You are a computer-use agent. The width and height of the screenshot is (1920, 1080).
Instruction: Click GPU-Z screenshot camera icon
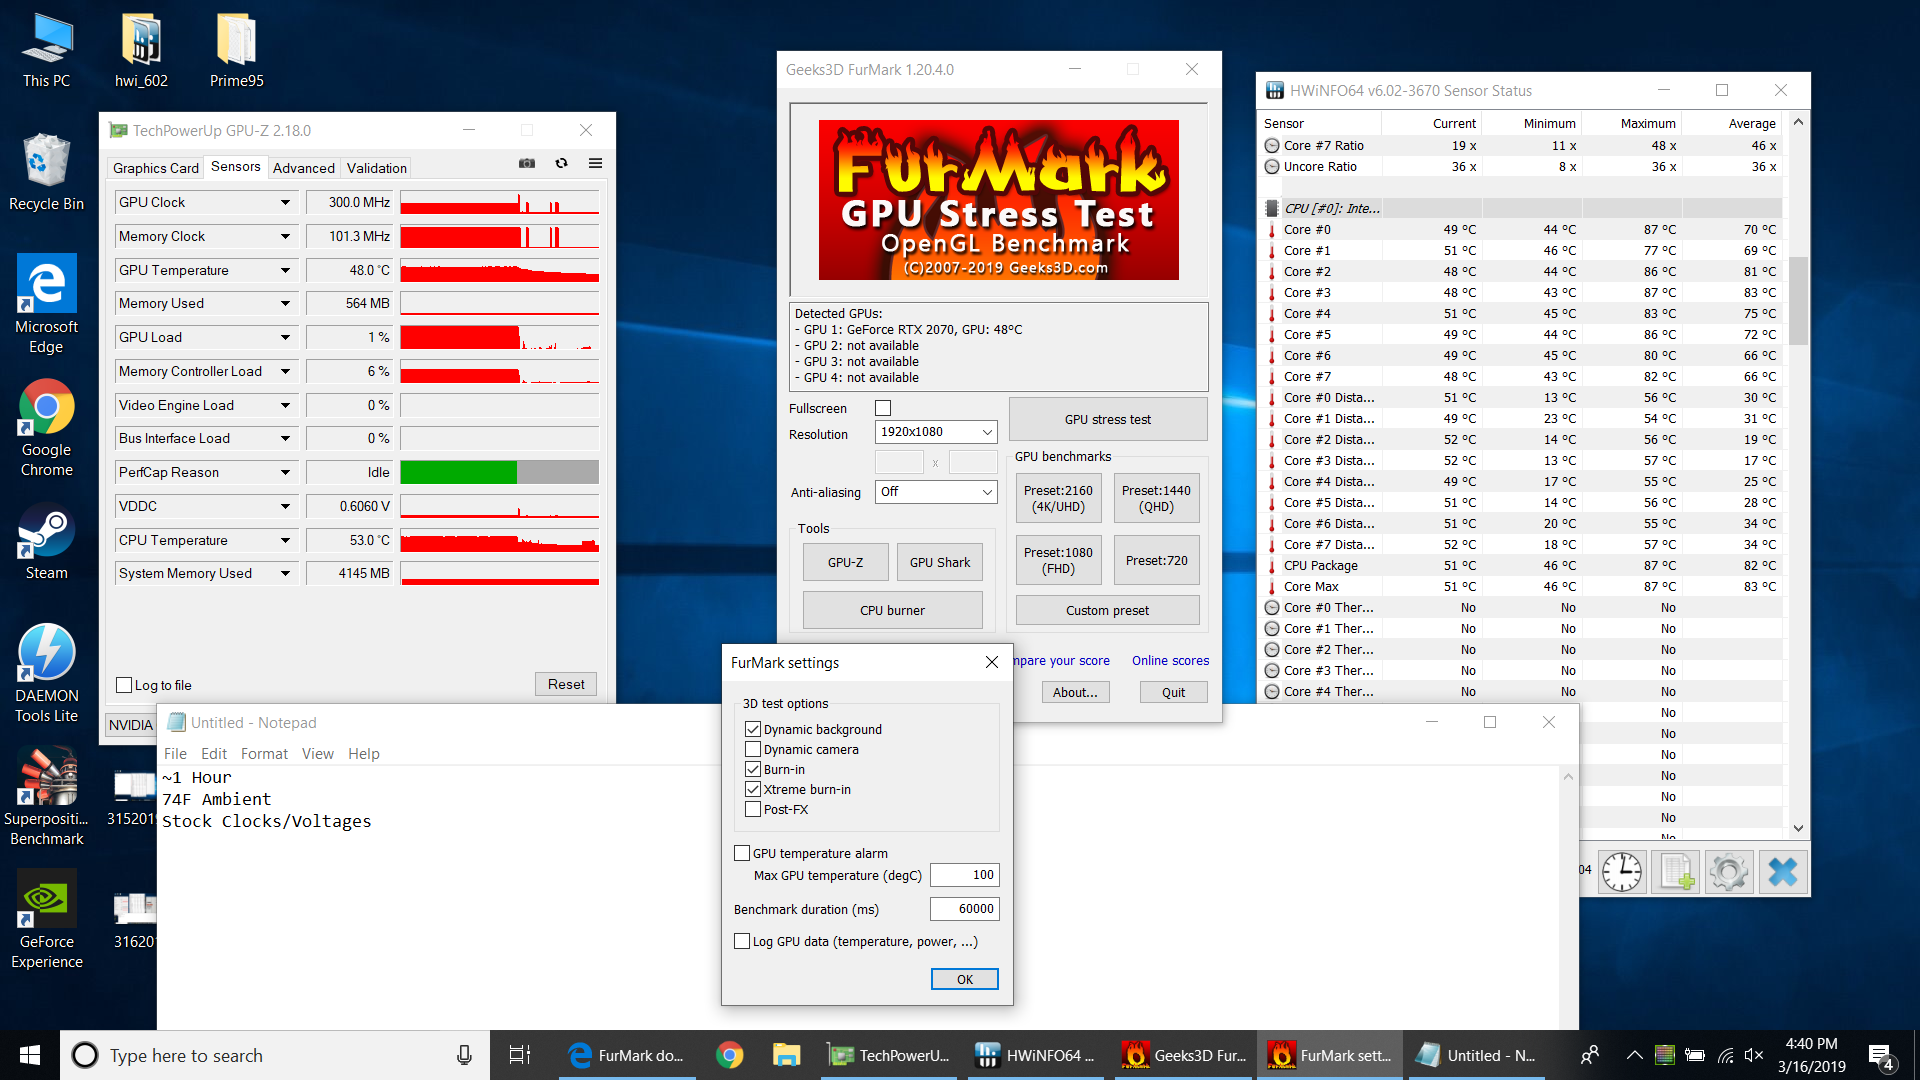click(527, 163)
